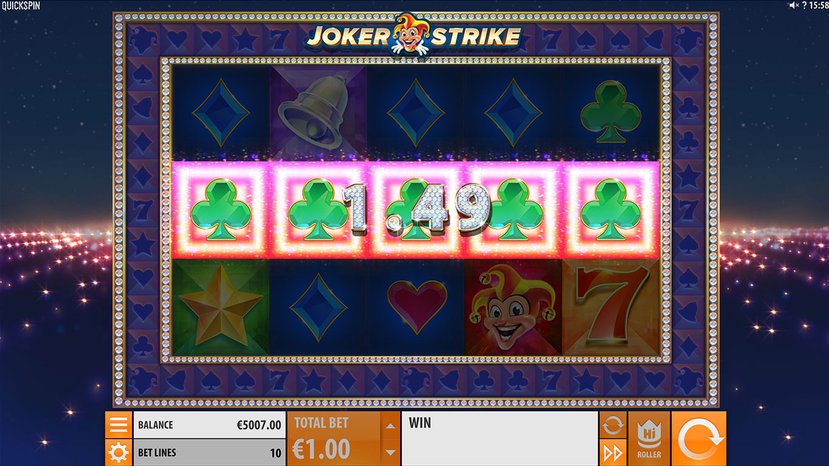The height and width of the screenshot is (466, 829).
Task: Click the red 7 symbol
Action: click(611, 307)
